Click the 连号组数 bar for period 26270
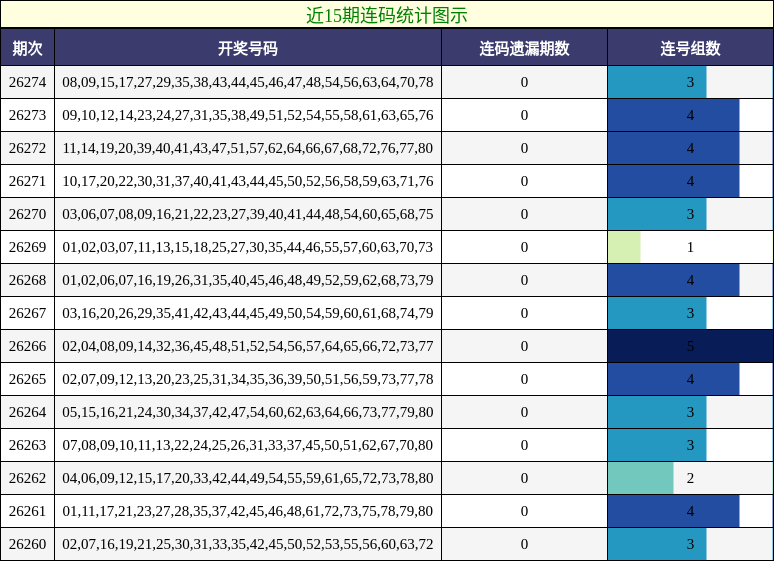The image size is (774, 561). (x=657, y=214)
